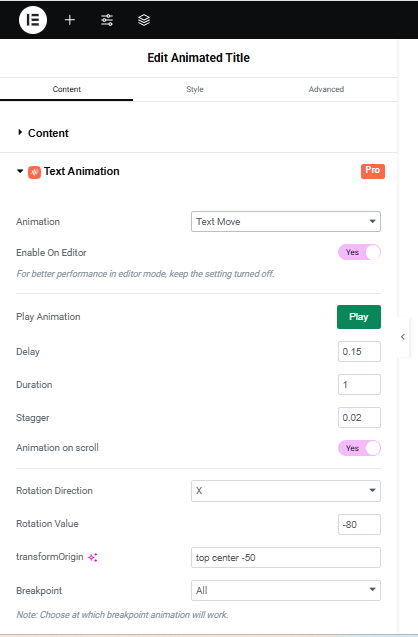Open Add Element plus icon
The width and height of the screenshot is (418, 637).
(70, 20)
